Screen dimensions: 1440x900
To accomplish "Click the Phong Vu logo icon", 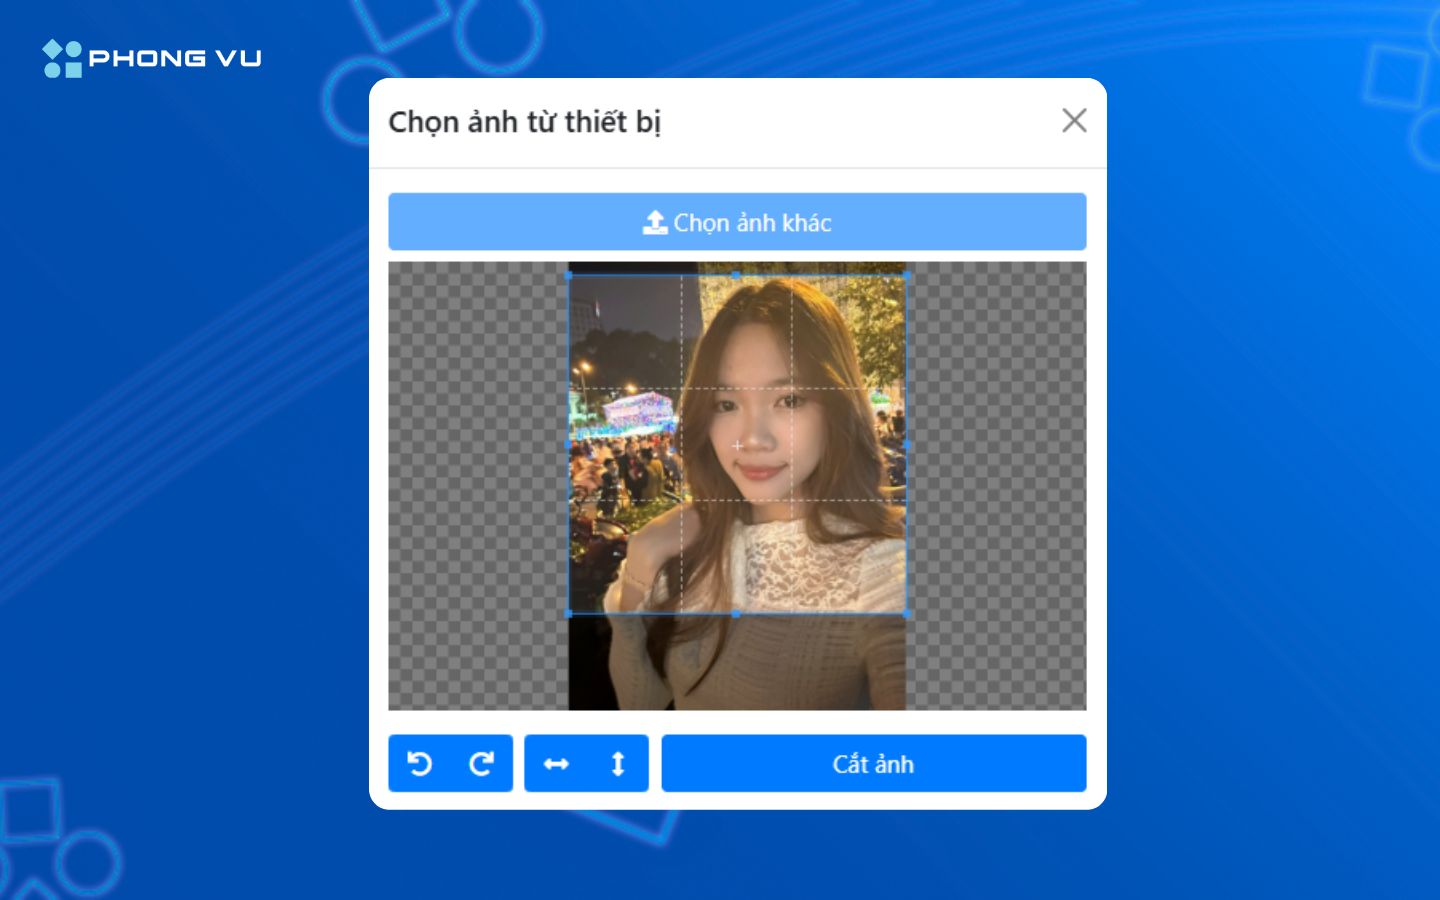I will (60, 57).
